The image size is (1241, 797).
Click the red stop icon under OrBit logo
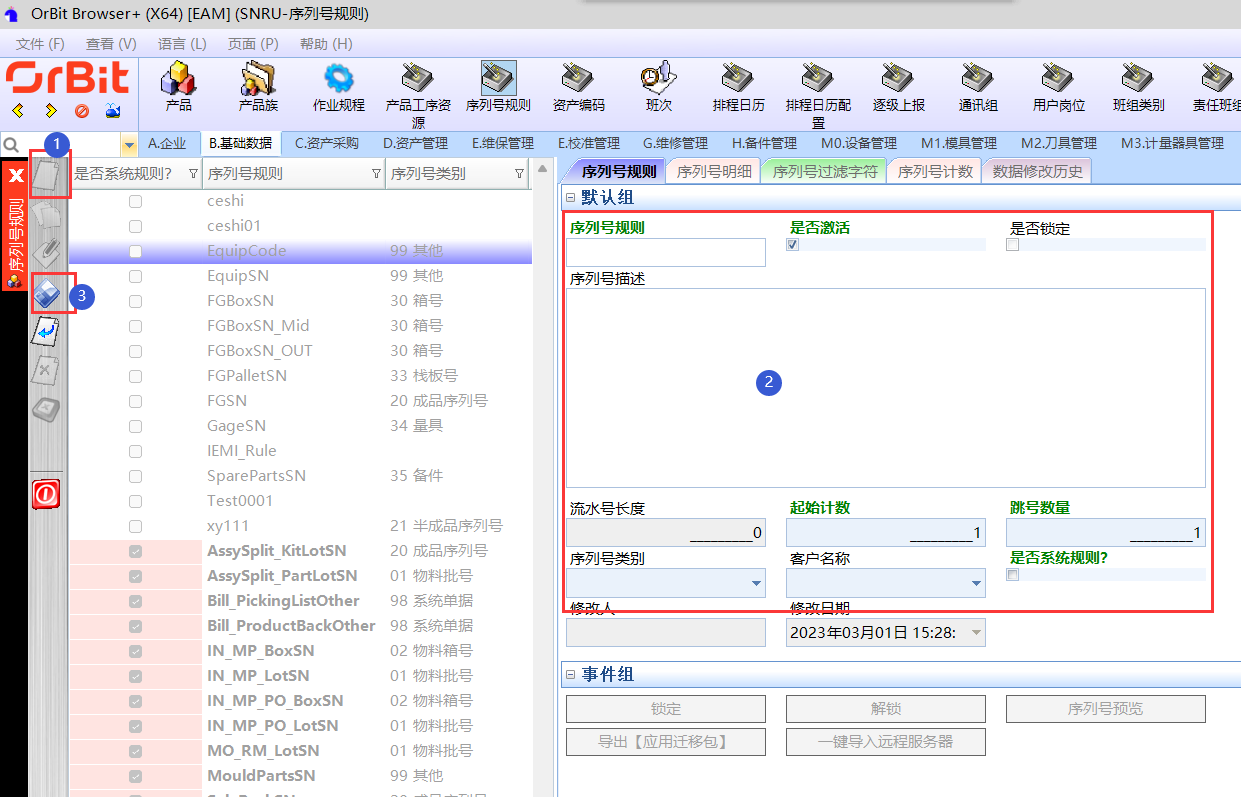(x=82, y=110)
